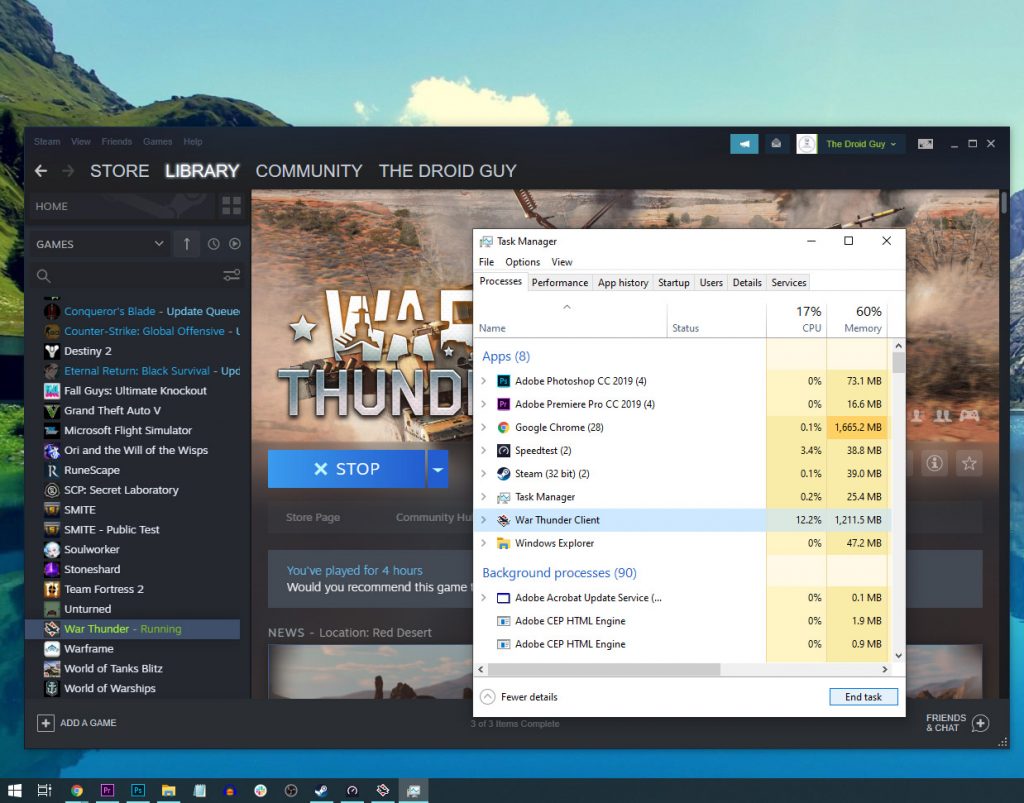Collapse Task Manager with Fewer details
Viewport: 1024px width, 803px height.
click(x=520, y=697)
